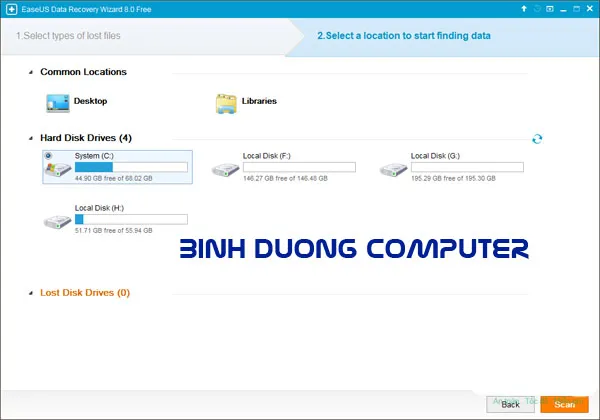
Task: Click the EaseUS app logo in title bar
Action: click(x=11, y=9)
